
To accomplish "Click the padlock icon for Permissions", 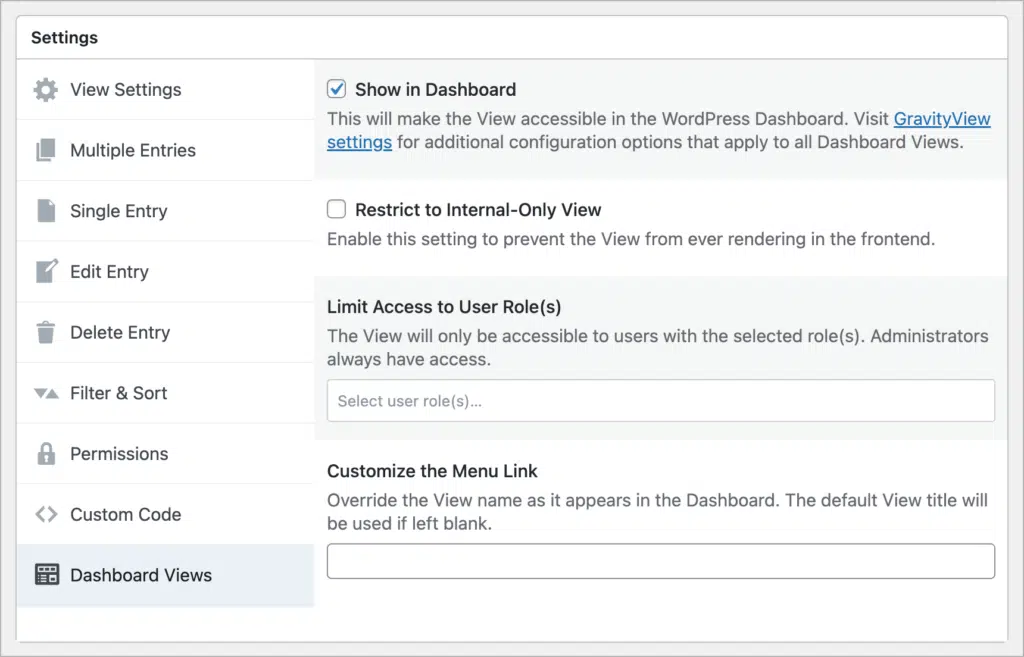I will point(46,453).
